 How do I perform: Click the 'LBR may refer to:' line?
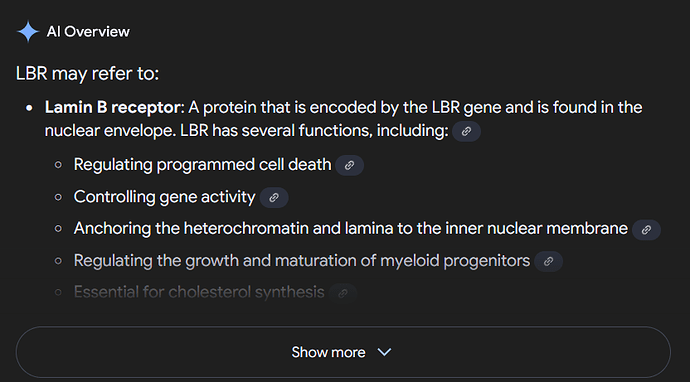(x=87, y=73)
